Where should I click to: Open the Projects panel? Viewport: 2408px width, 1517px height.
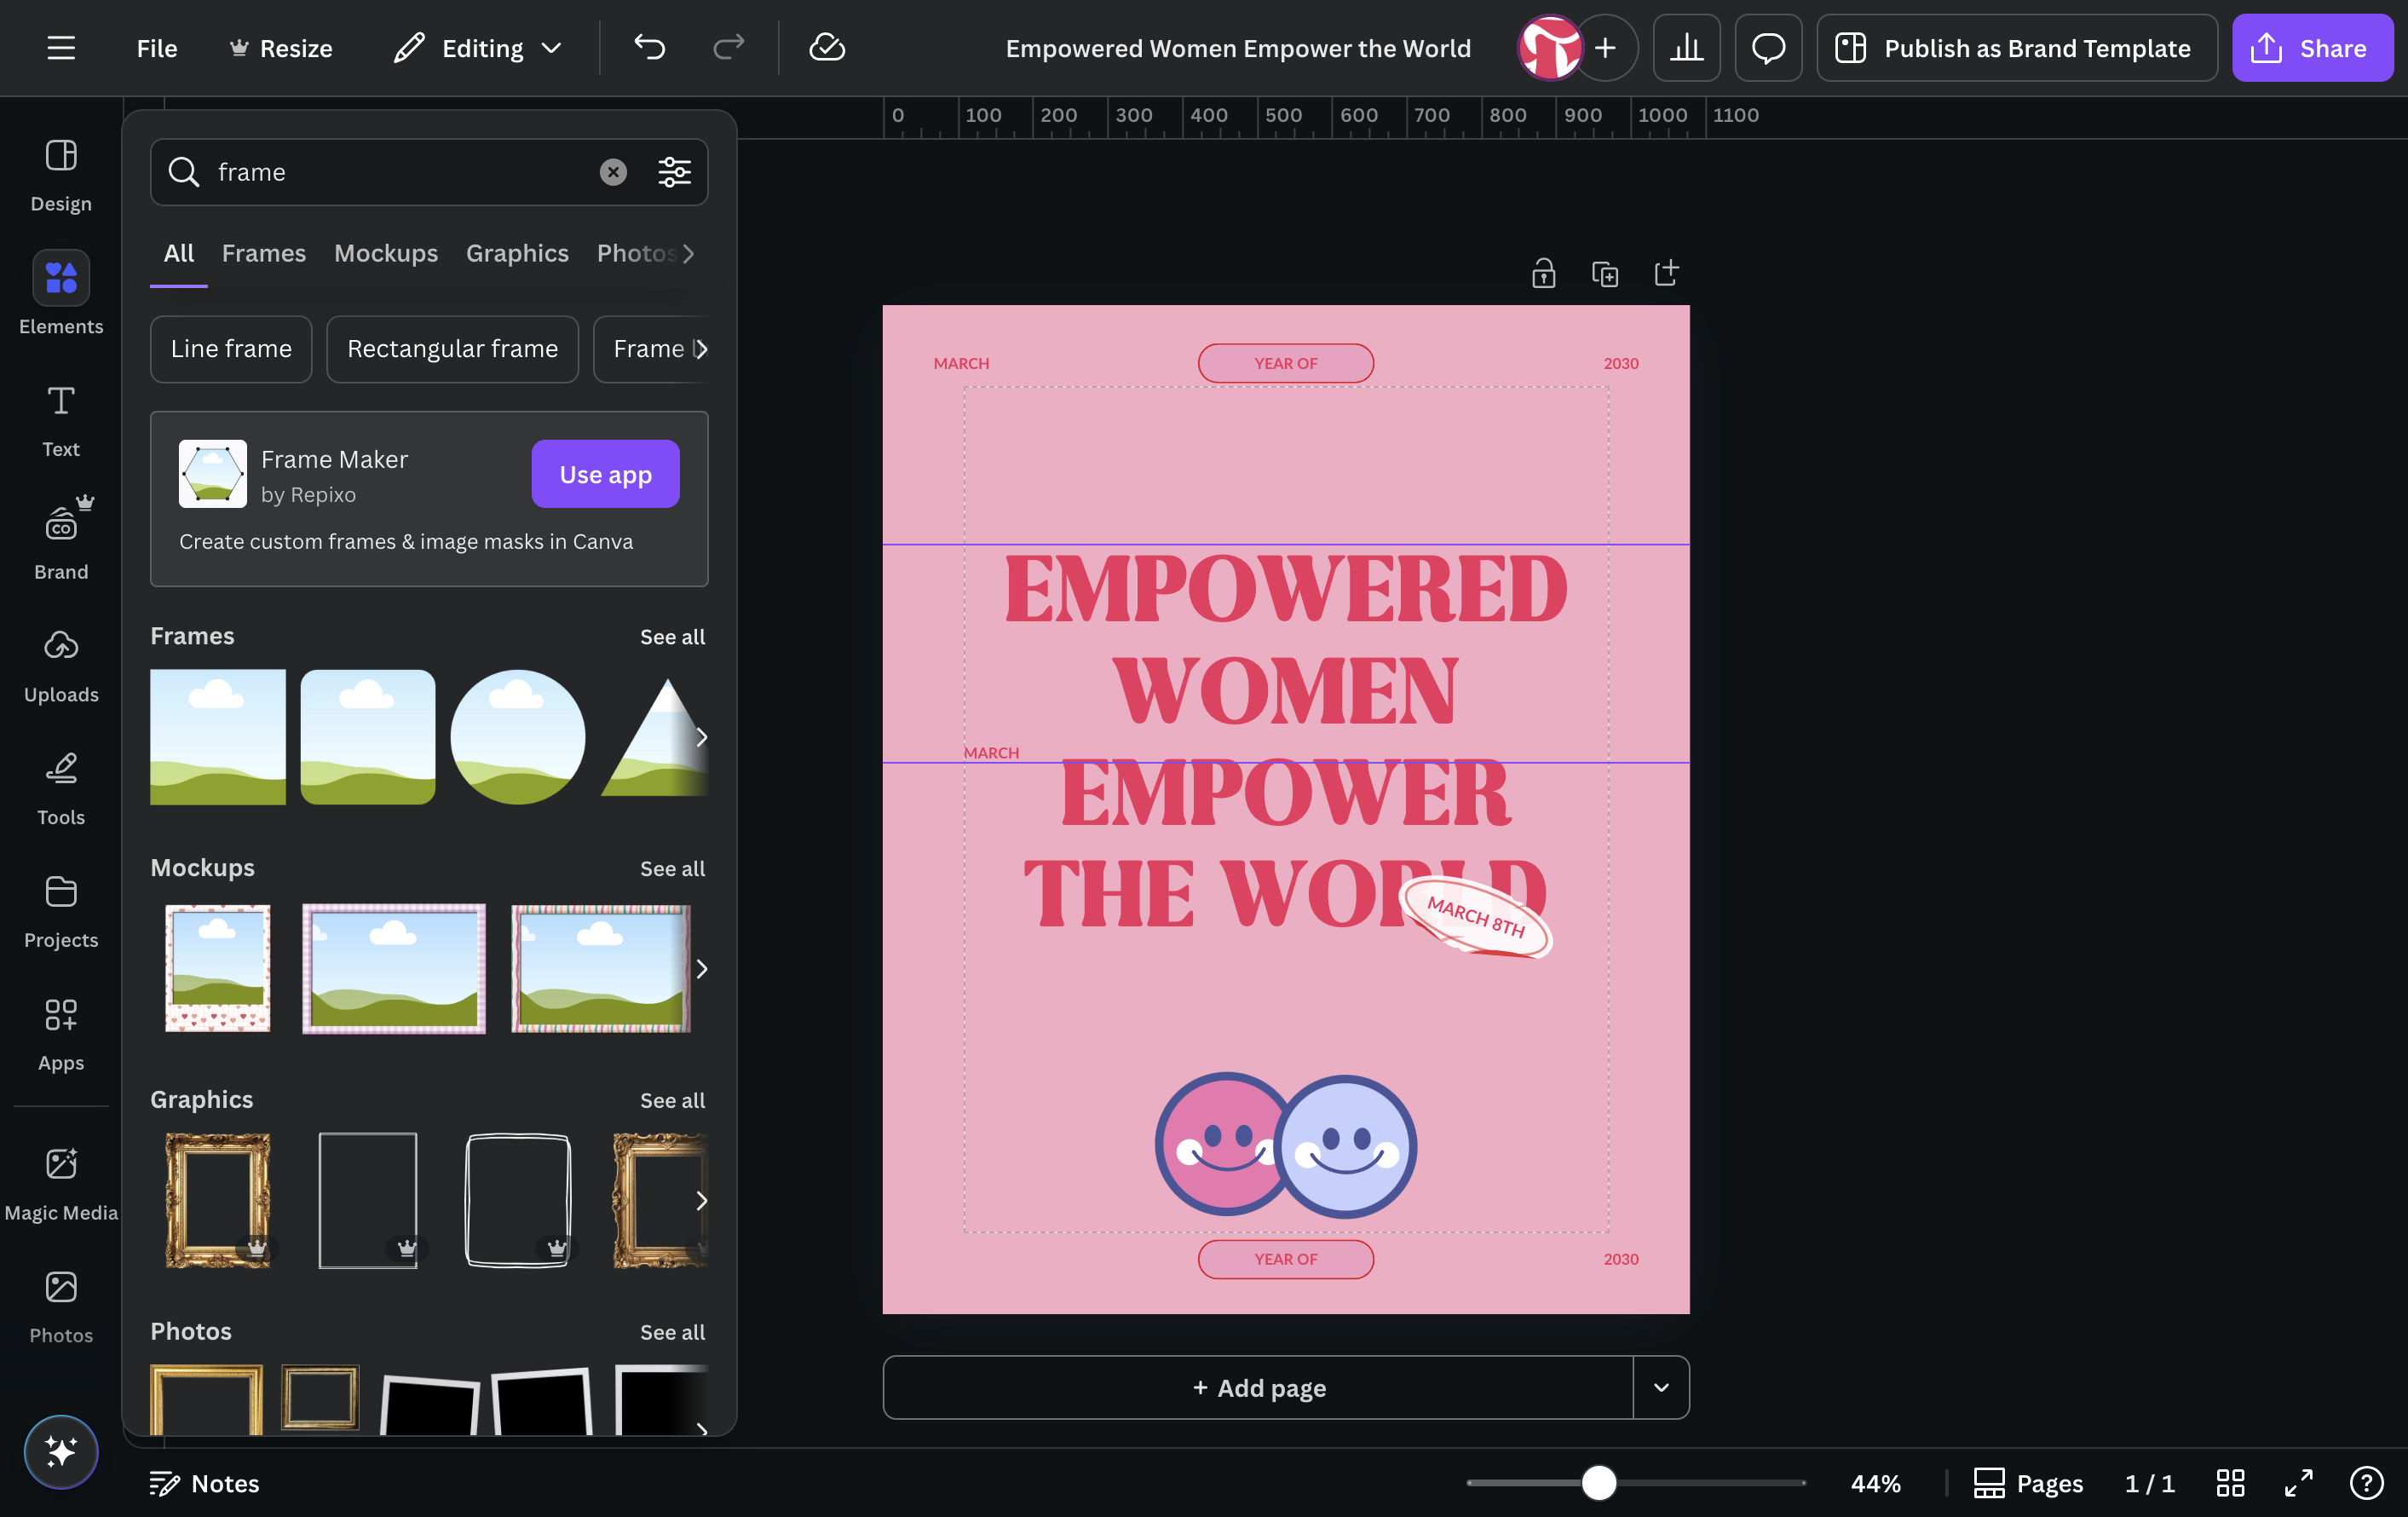point(61,911)
